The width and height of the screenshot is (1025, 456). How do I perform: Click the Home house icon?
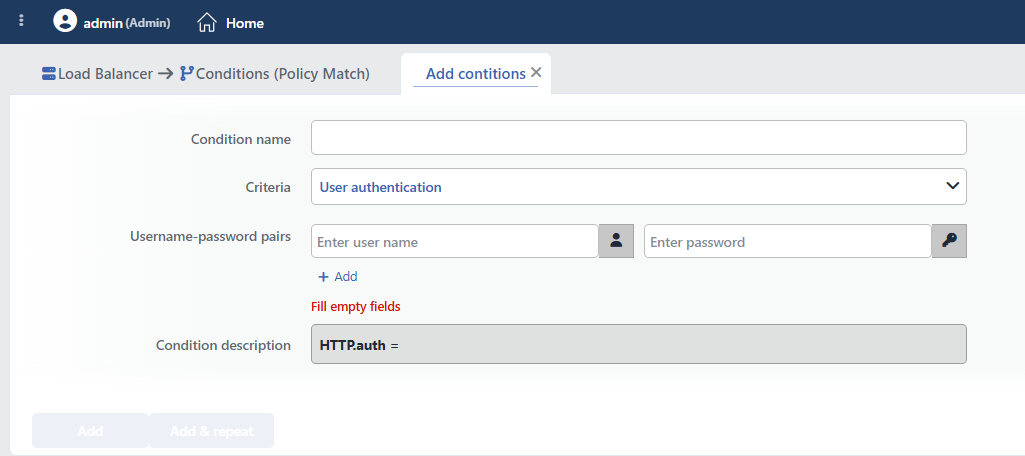pos(207,23)
